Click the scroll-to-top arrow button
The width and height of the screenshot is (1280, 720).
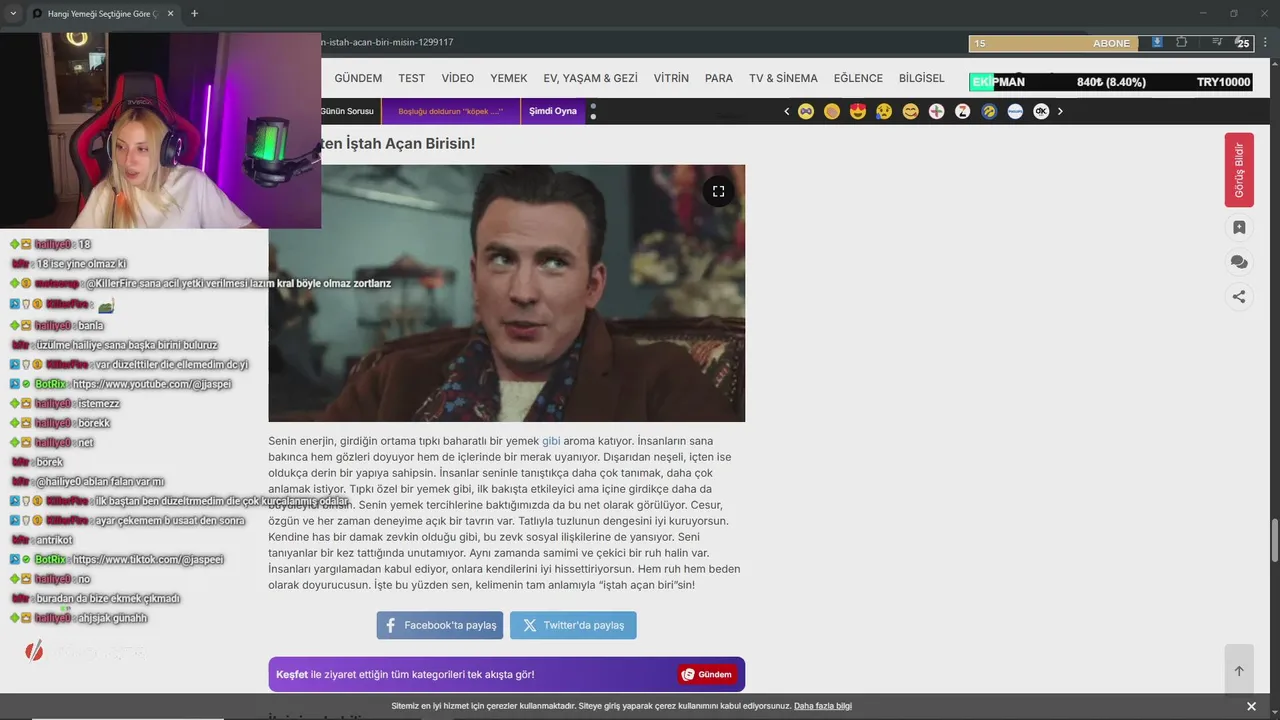(1239, 671)
